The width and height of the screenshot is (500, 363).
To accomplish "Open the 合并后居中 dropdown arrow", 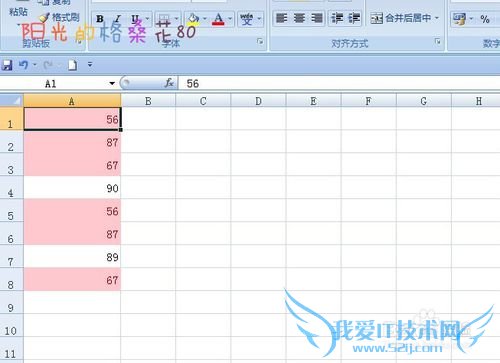I will 437,18.
